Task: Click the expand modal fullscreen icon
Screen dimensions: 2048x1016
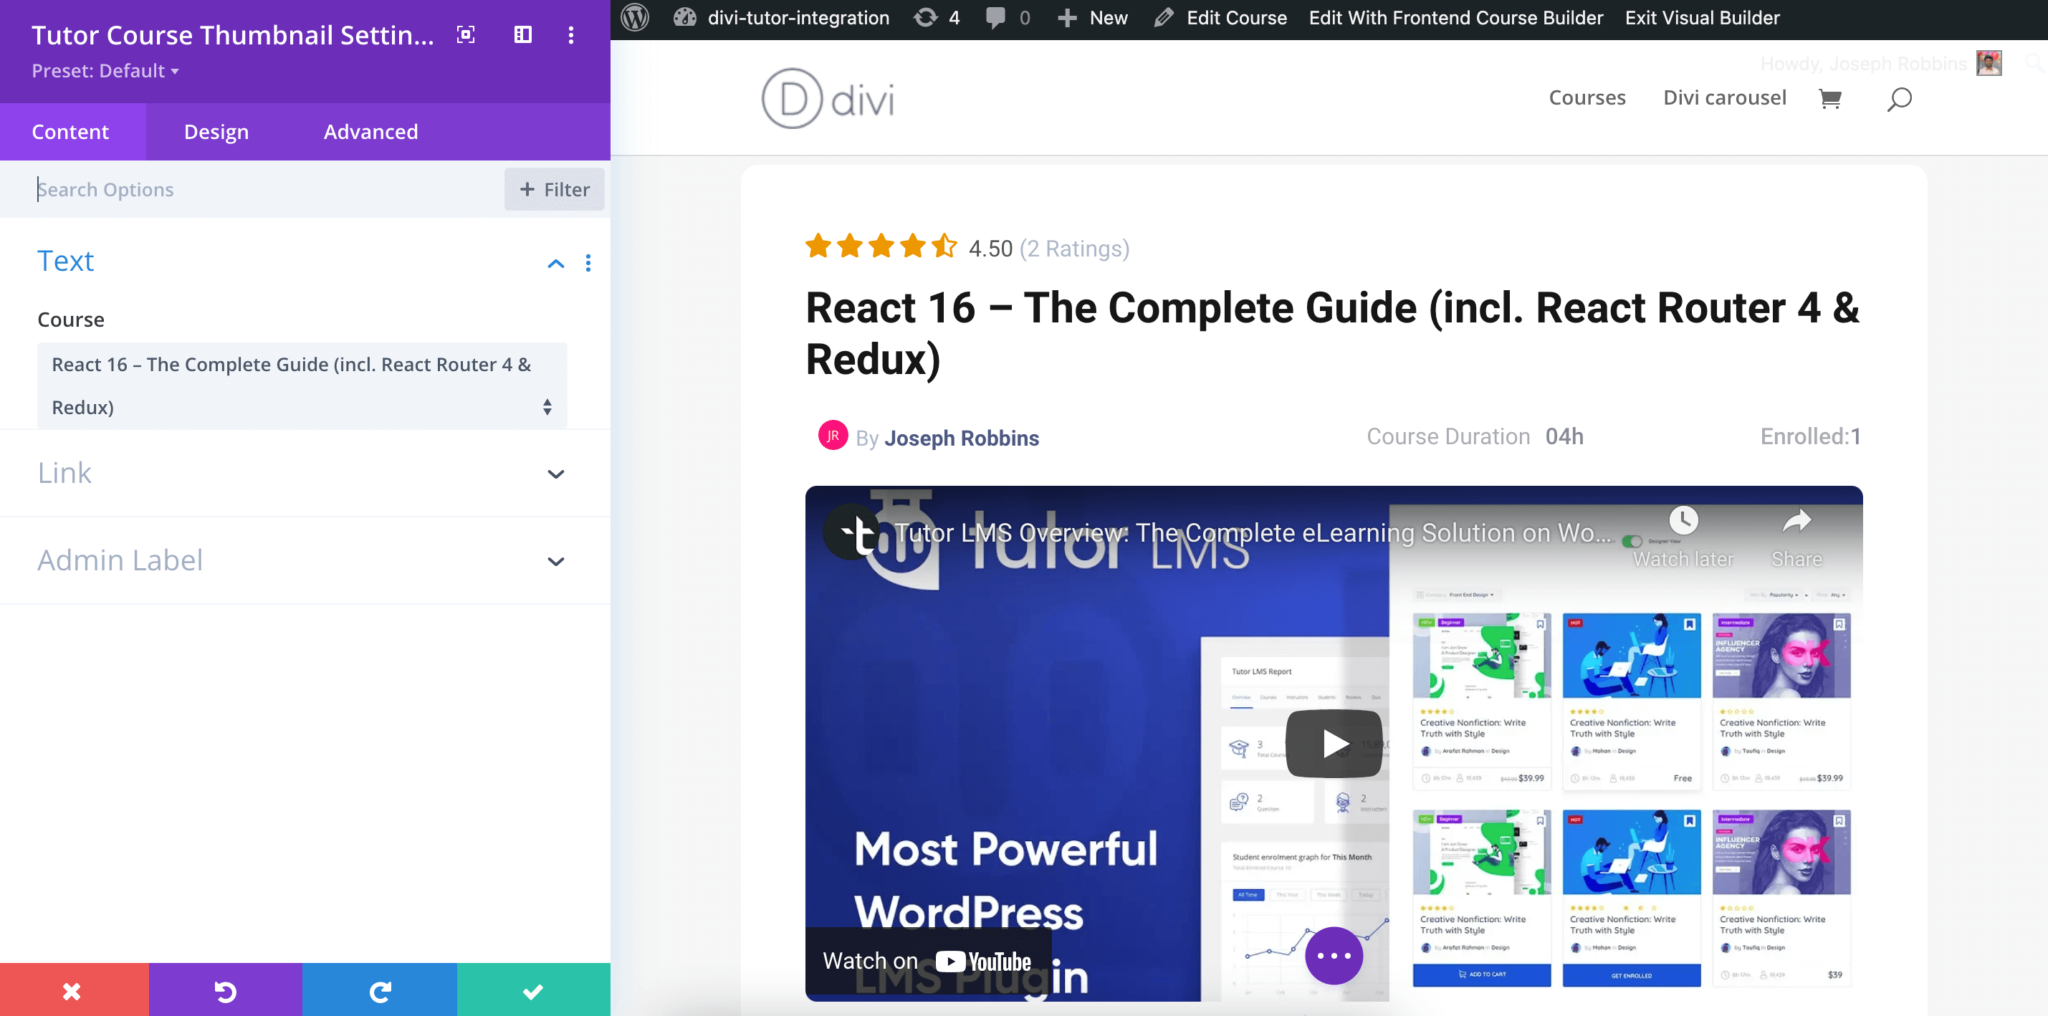Action: tap(466, 35)
